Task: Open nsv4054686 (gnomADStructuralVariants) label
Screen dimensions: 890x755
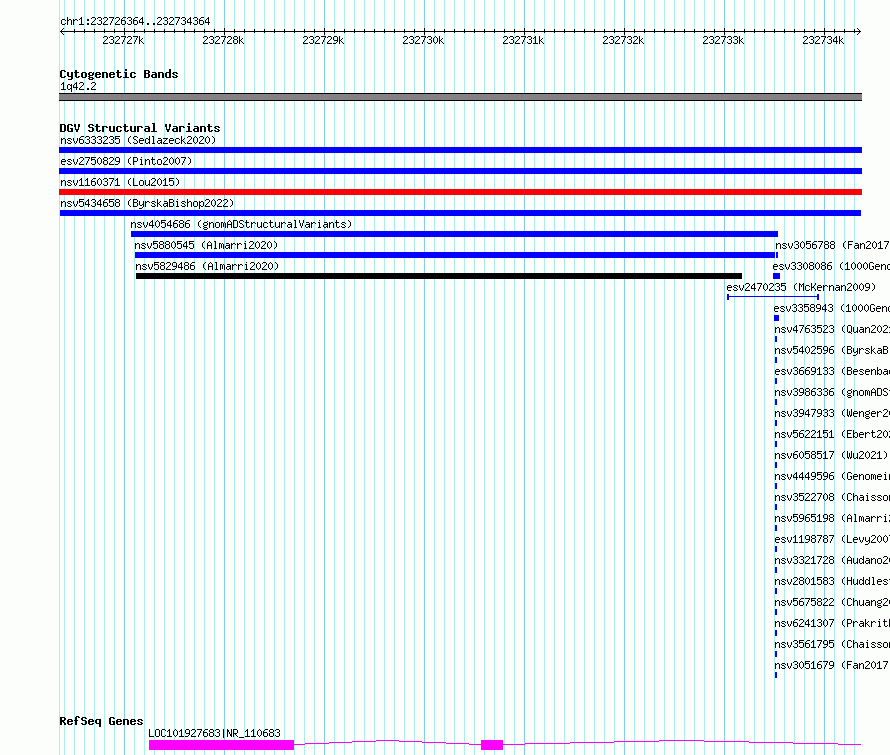Action: (241, 224)
